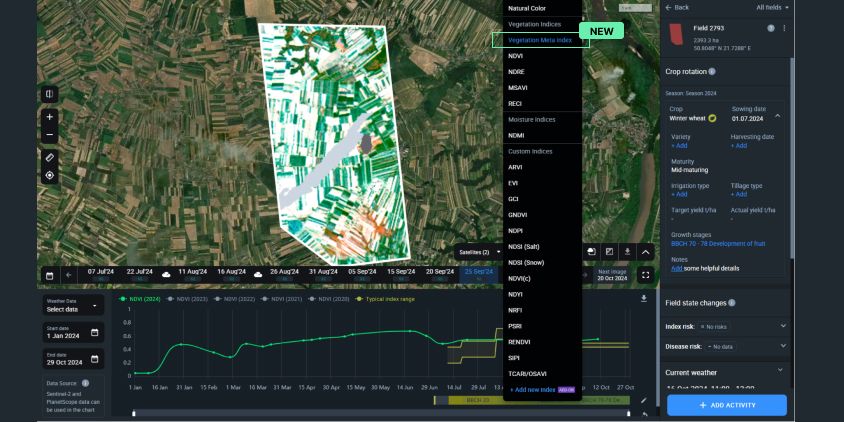Reset chart zoom with undo arrow
The width and height of the screenshot is (844, 422).
click(645, 414)
